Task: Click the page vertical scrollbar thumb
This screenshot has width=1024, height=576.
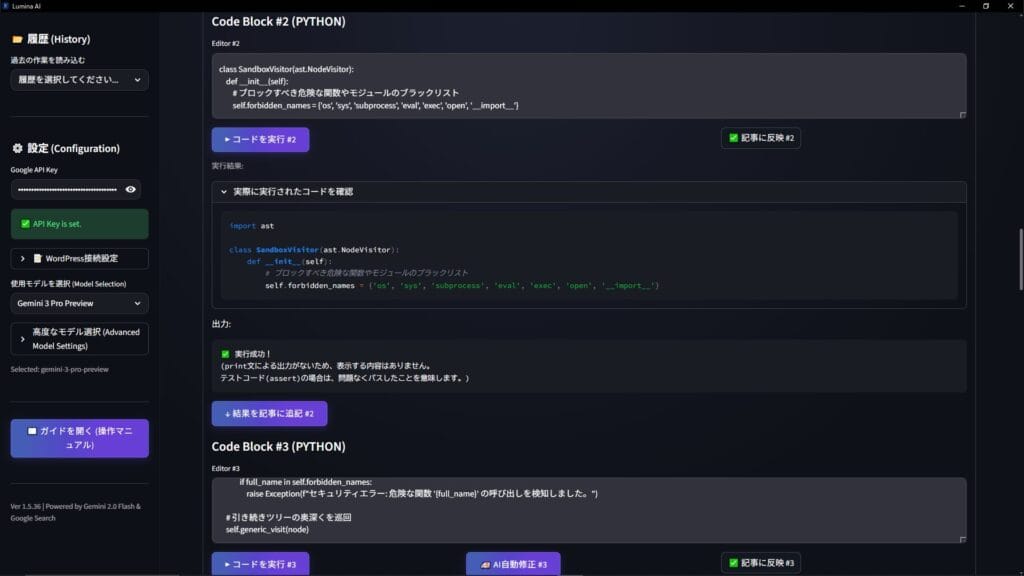Action: pos(1020,260)
